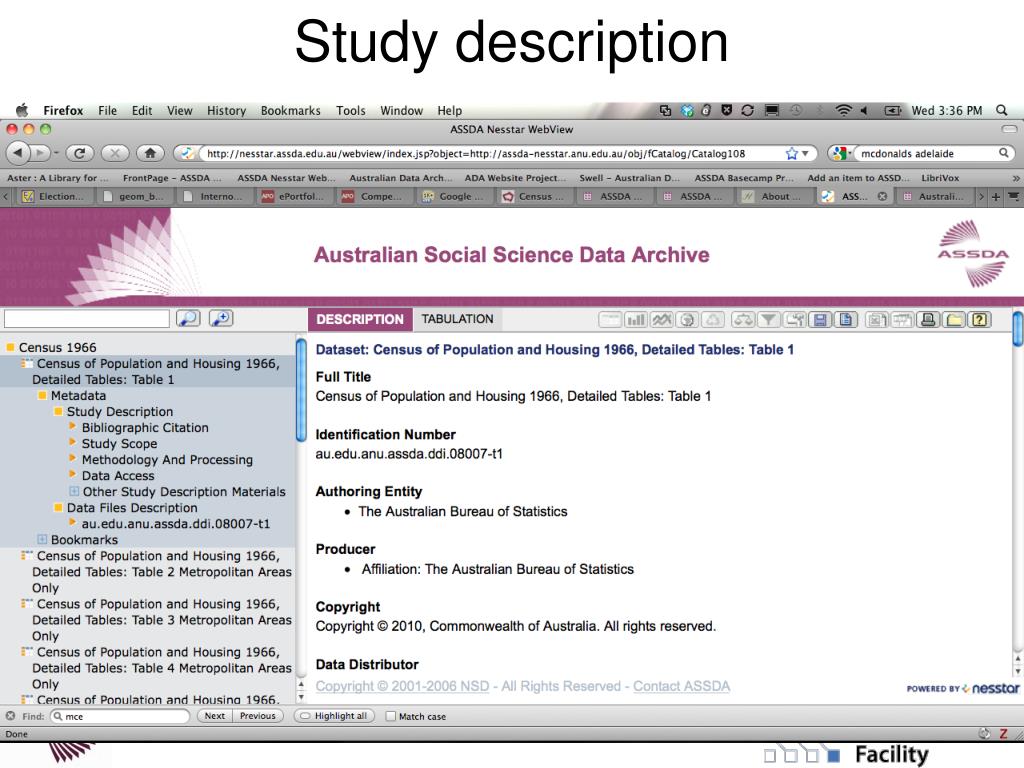This screenshot has width=1024, height=768.
Task: Click the catalog search input field
Action: click(x=87, y=319)
